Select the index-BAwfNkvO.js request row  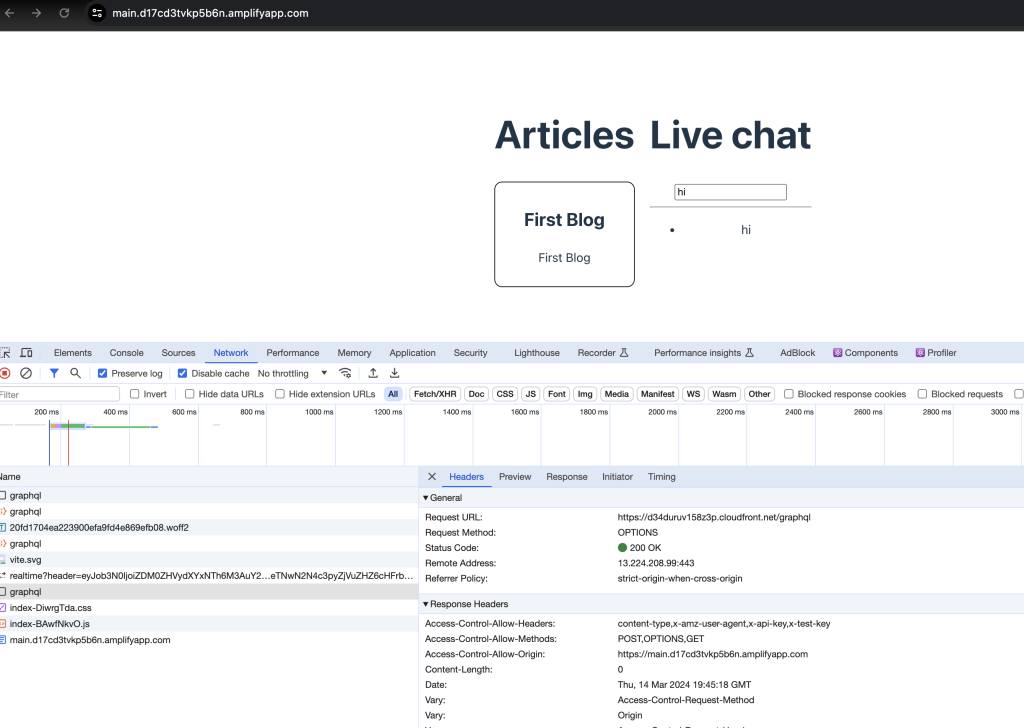point(209,624)
